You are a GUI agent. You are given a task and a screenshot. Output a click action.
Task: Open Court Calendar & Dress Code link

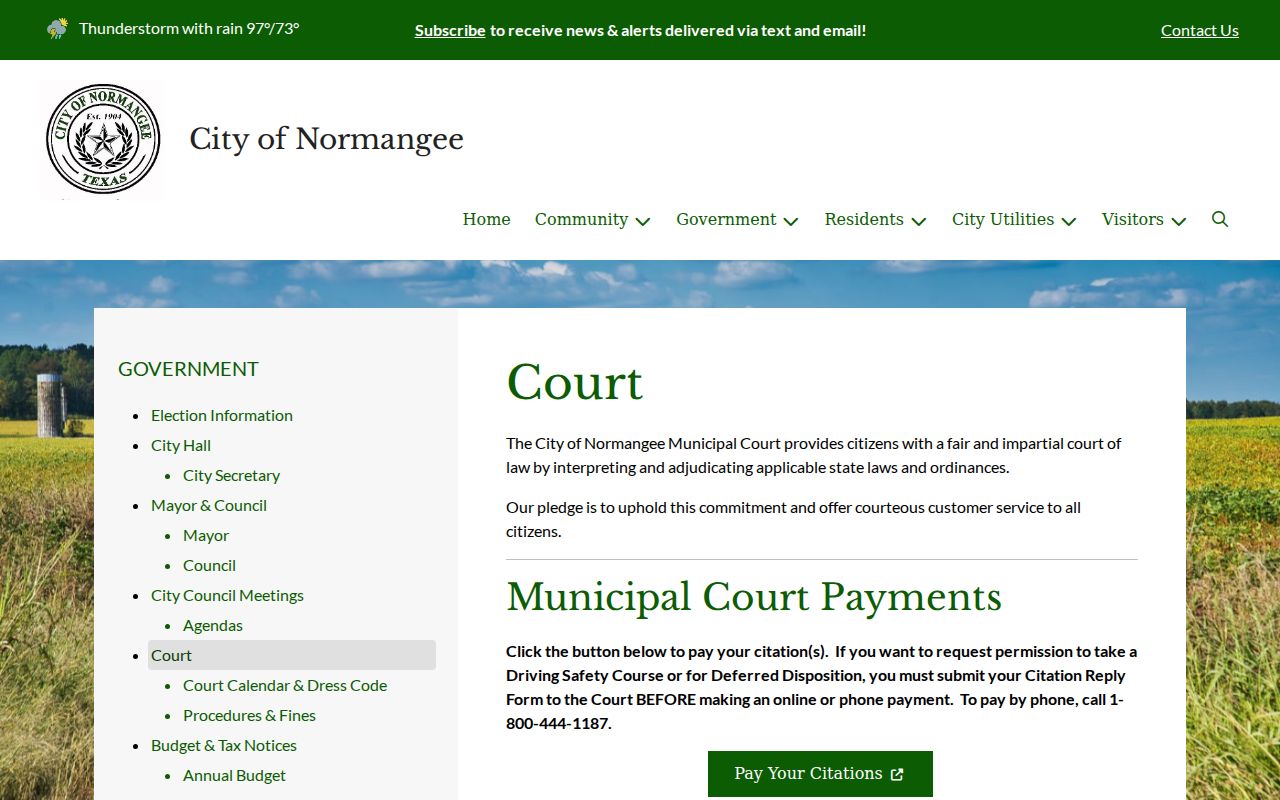(x=285, y=685)
